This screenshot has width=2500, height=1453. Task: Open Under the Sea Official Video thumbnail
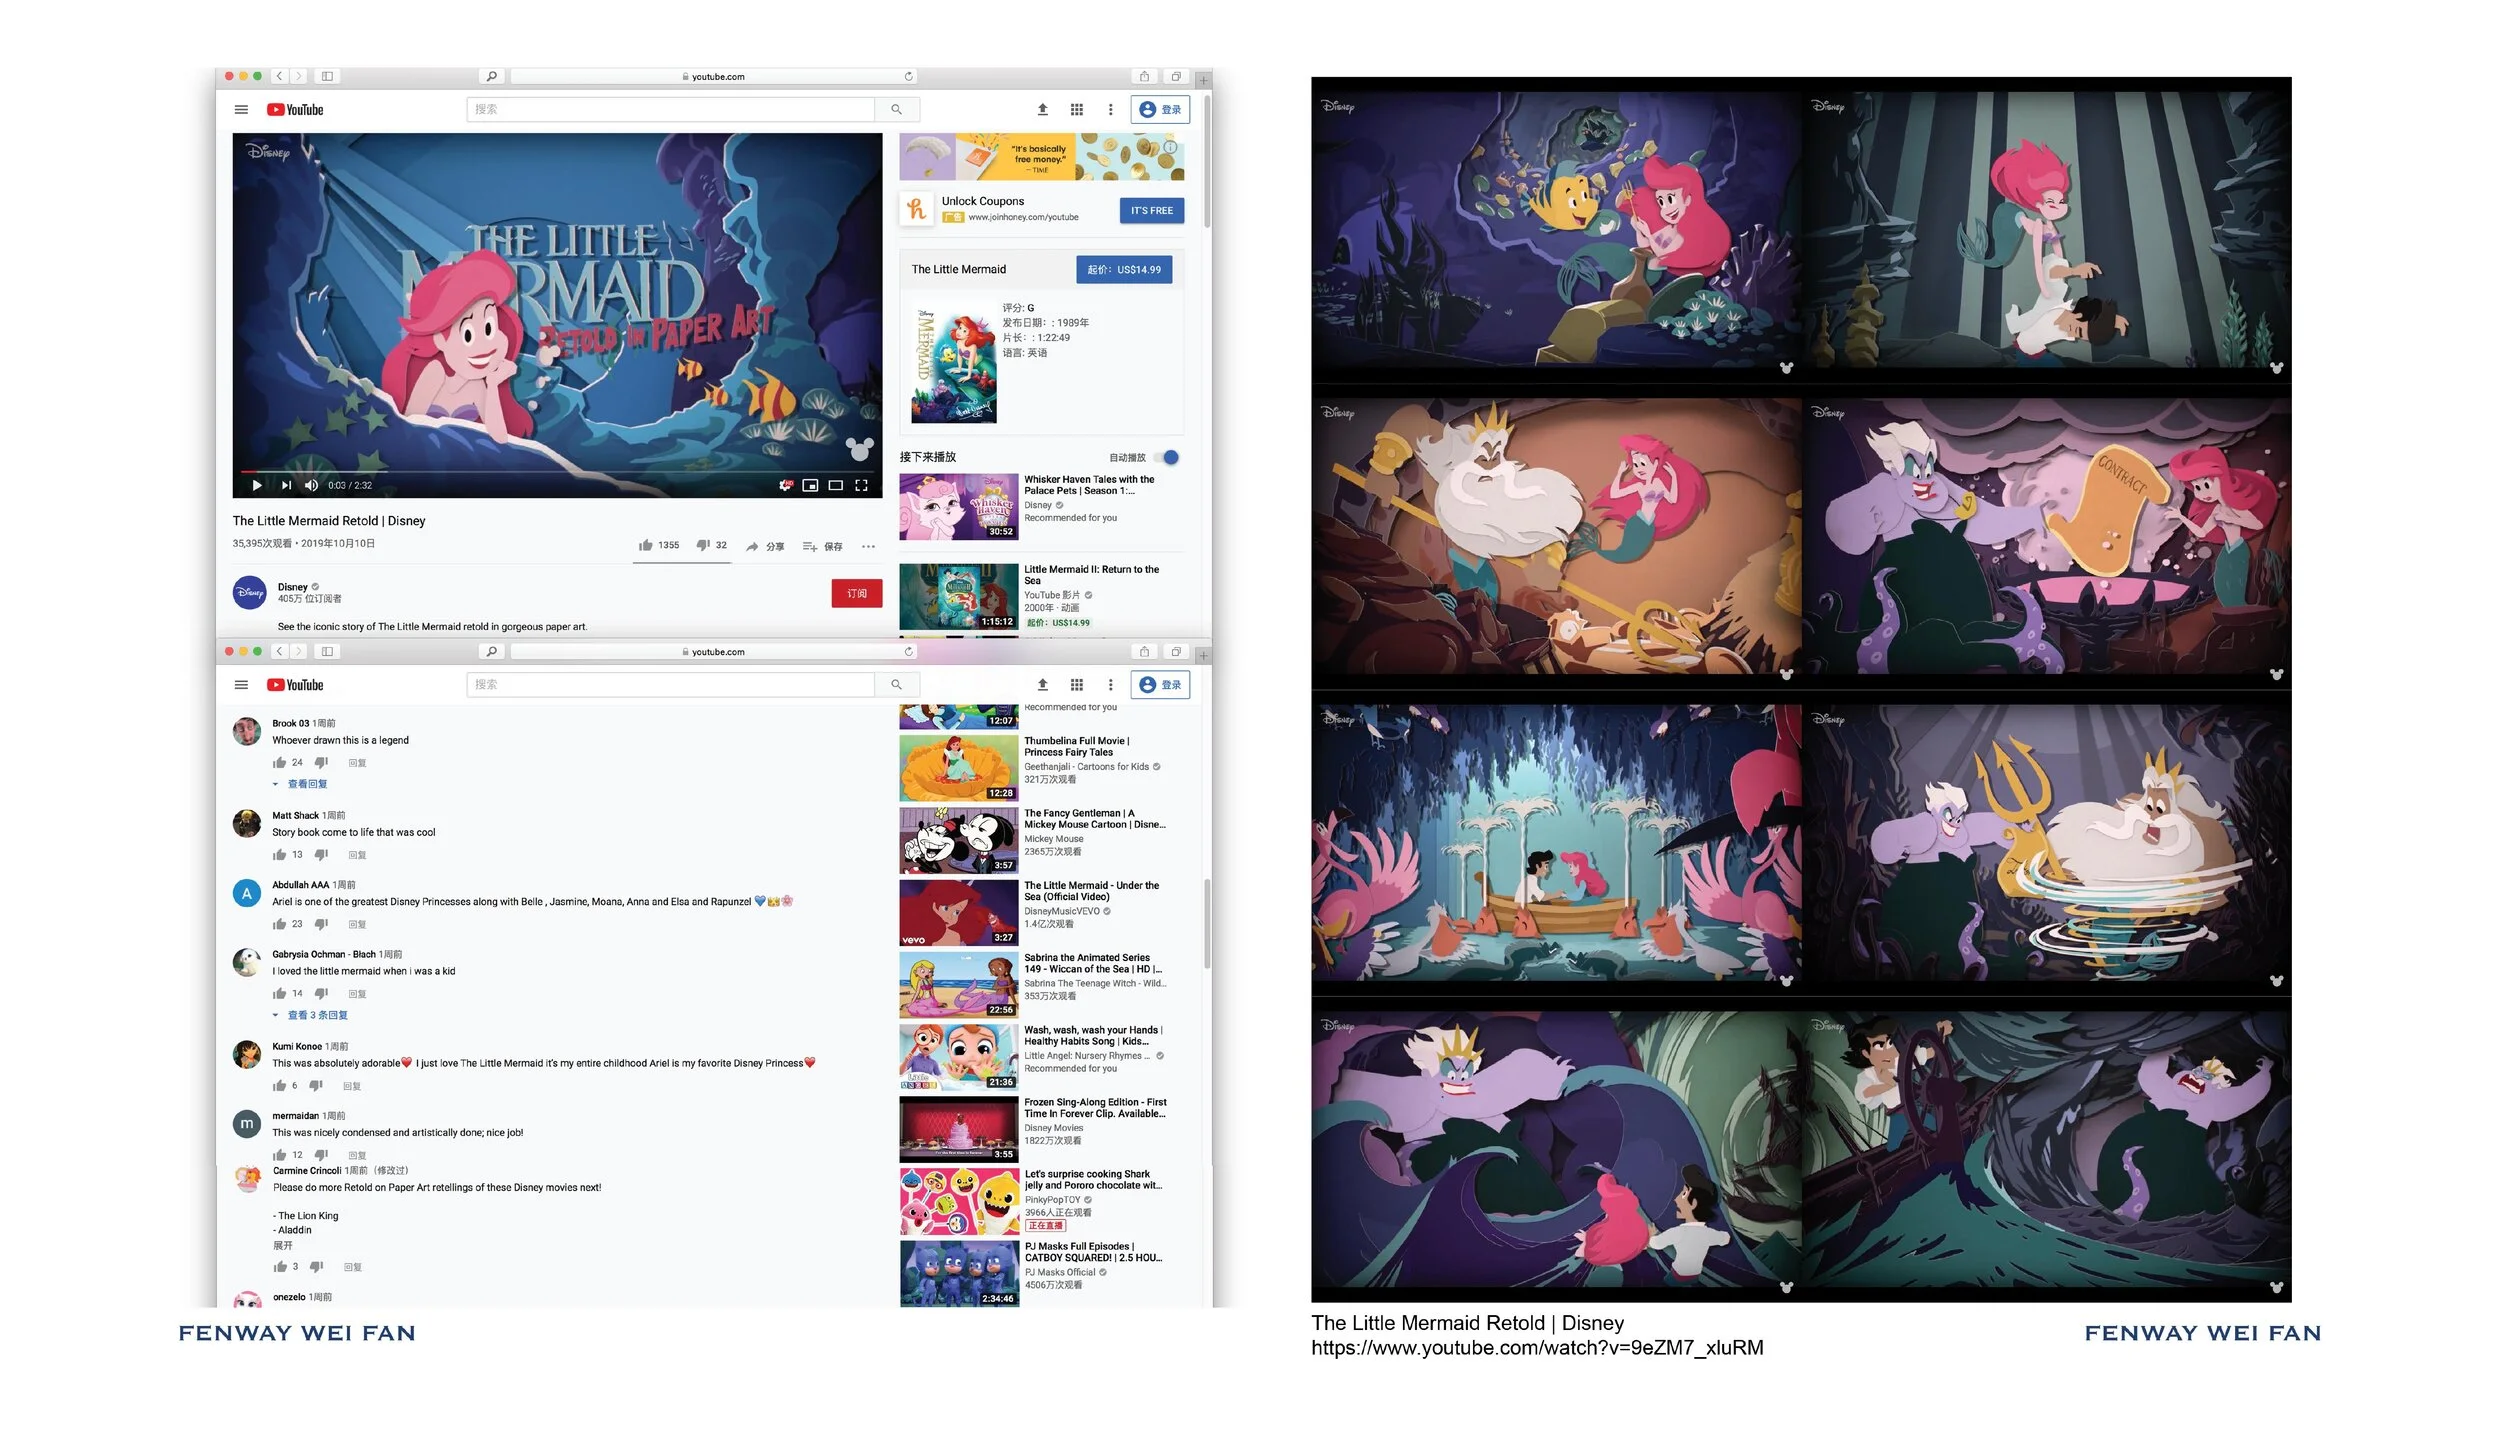[x=958, y=913]
